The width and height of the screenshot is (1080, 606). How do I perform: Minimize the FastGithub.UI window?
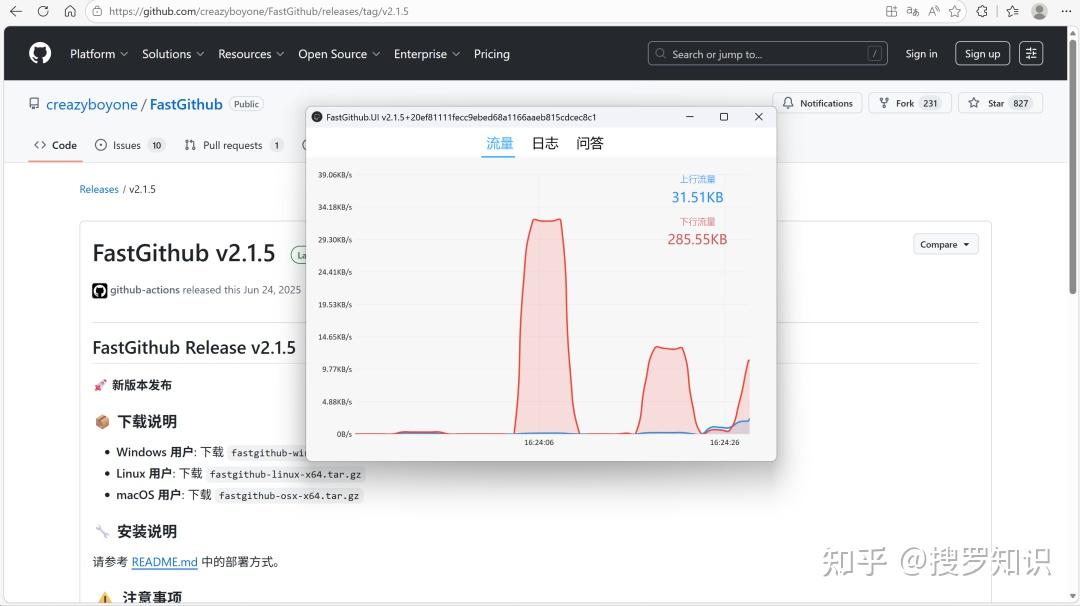[689, 117]
